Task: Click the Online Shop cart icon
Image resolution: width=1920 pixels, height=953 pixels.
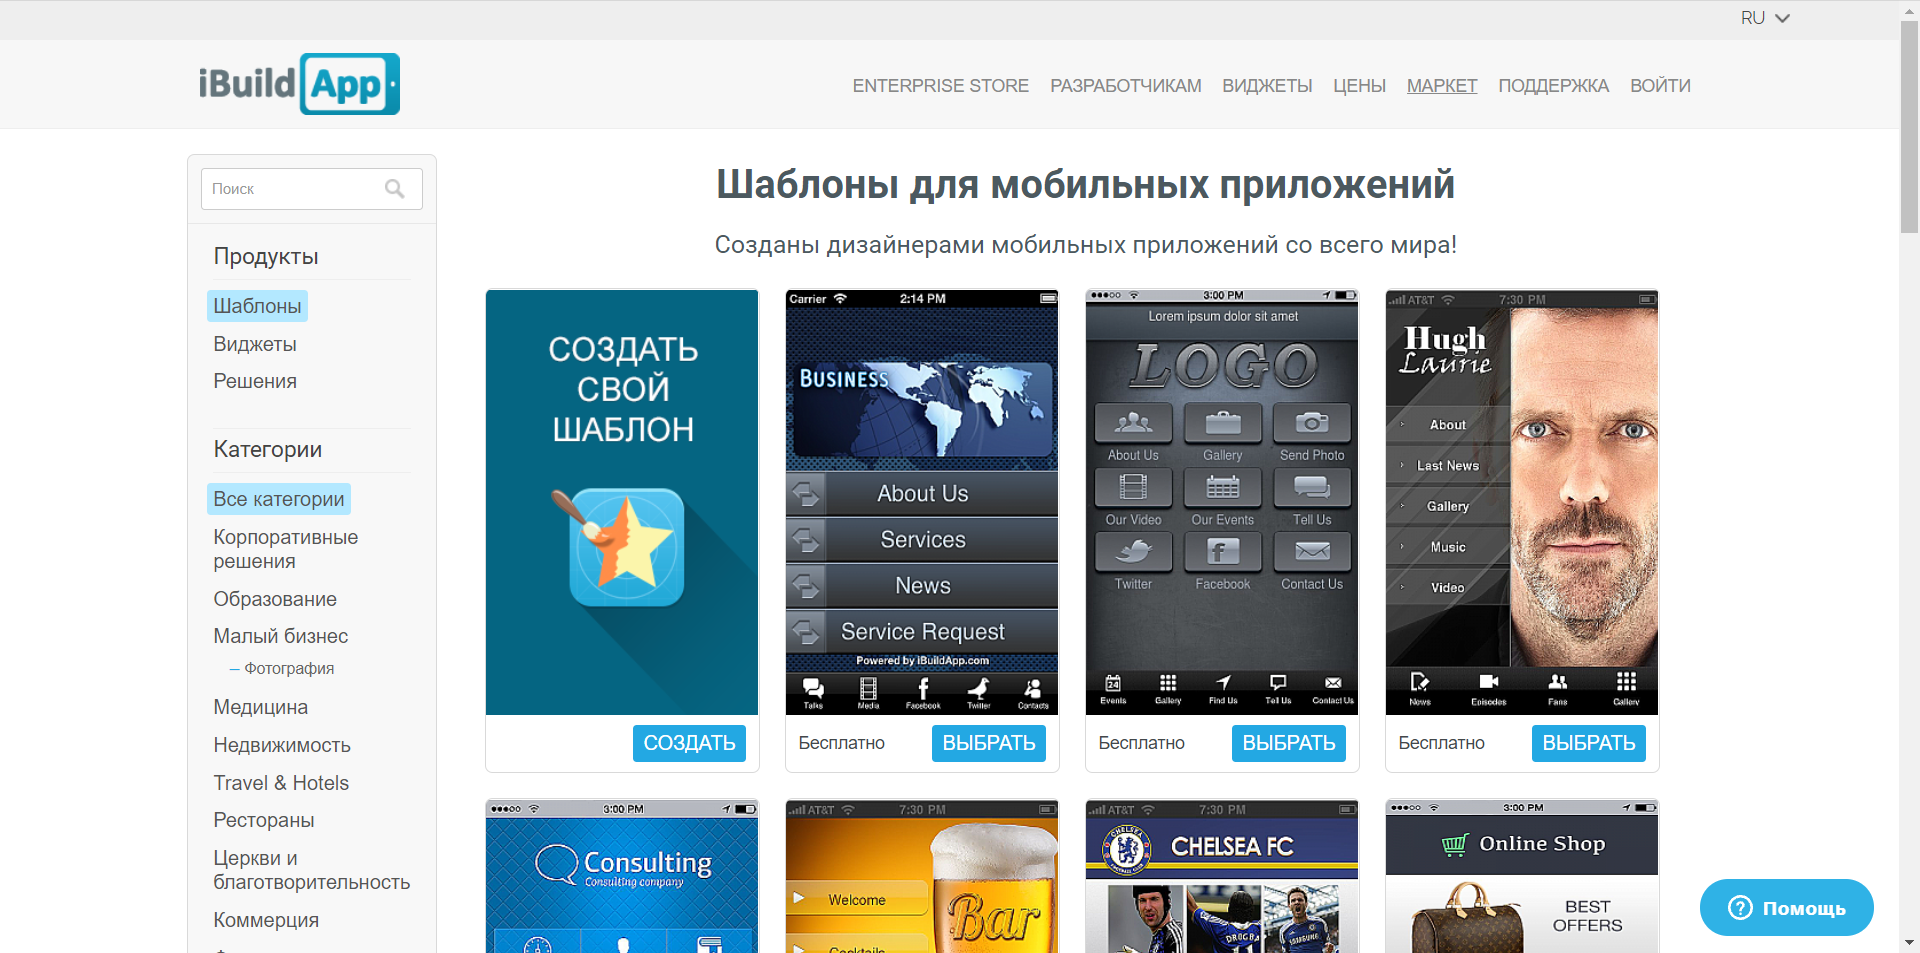Action: pyautogui.click(x=1455, y=845)
